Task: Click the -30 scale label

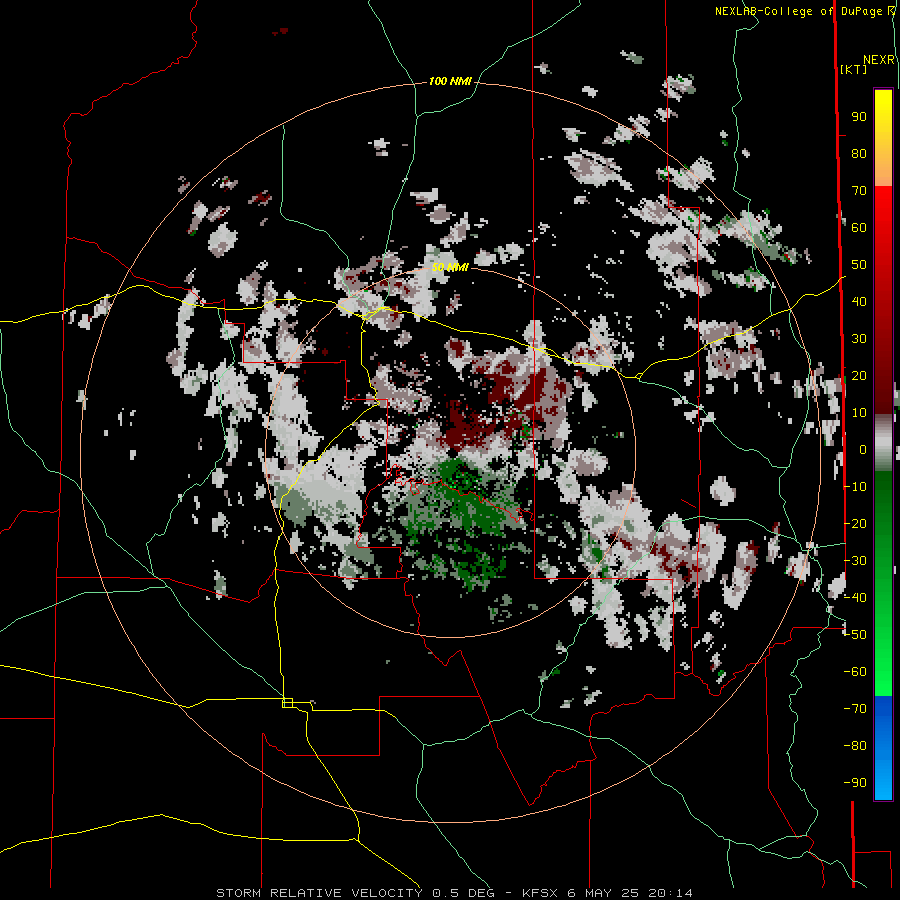Action: click(855, 561)
